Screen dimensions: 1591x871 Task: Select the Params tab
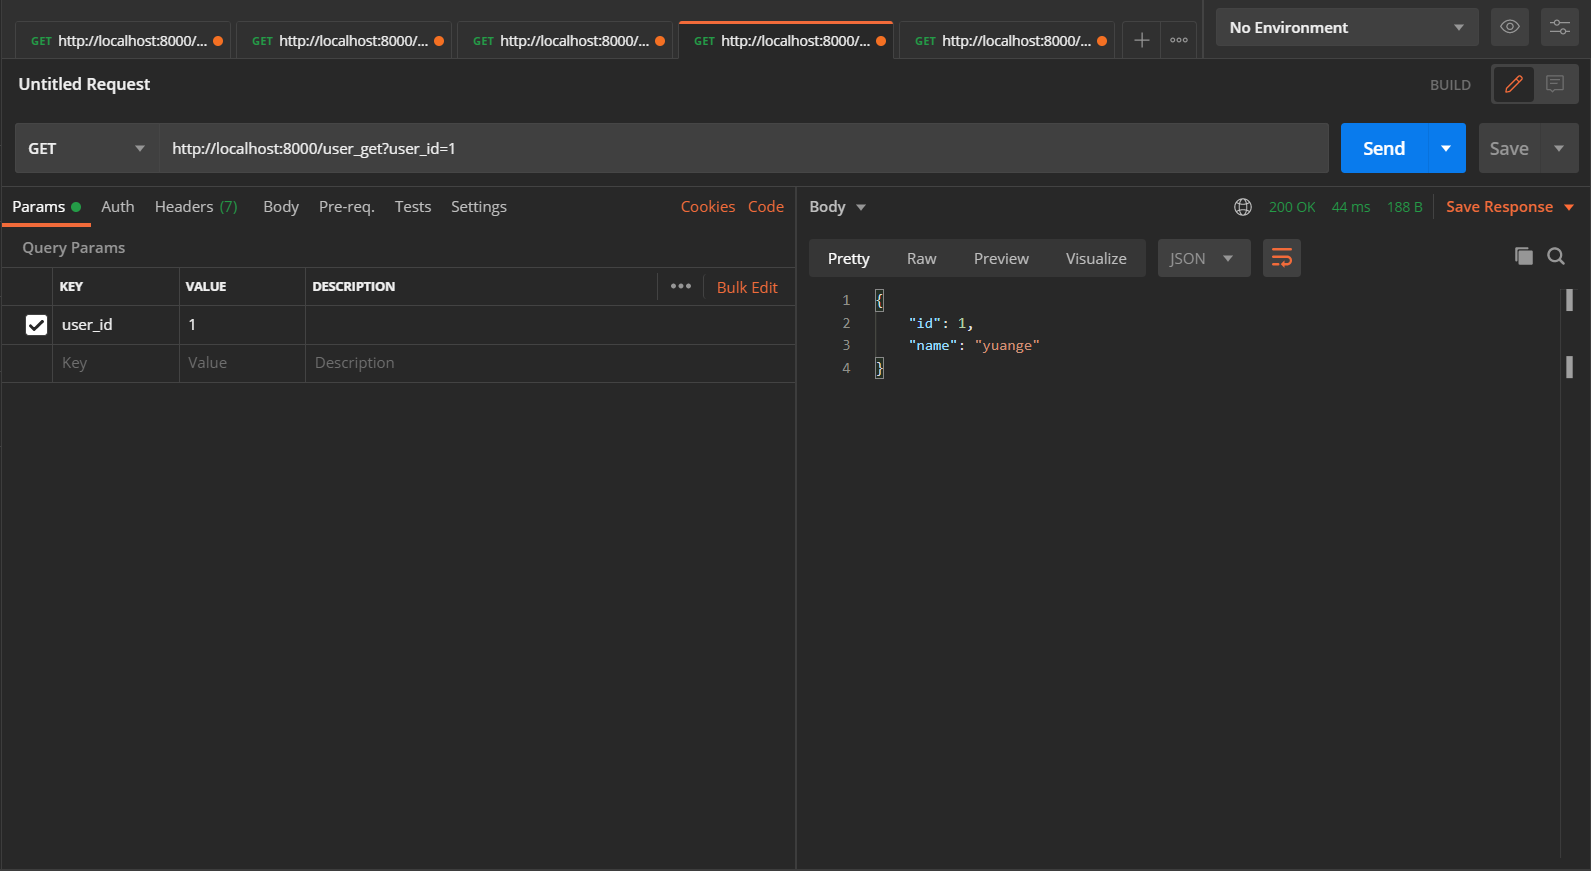[46, 207]
